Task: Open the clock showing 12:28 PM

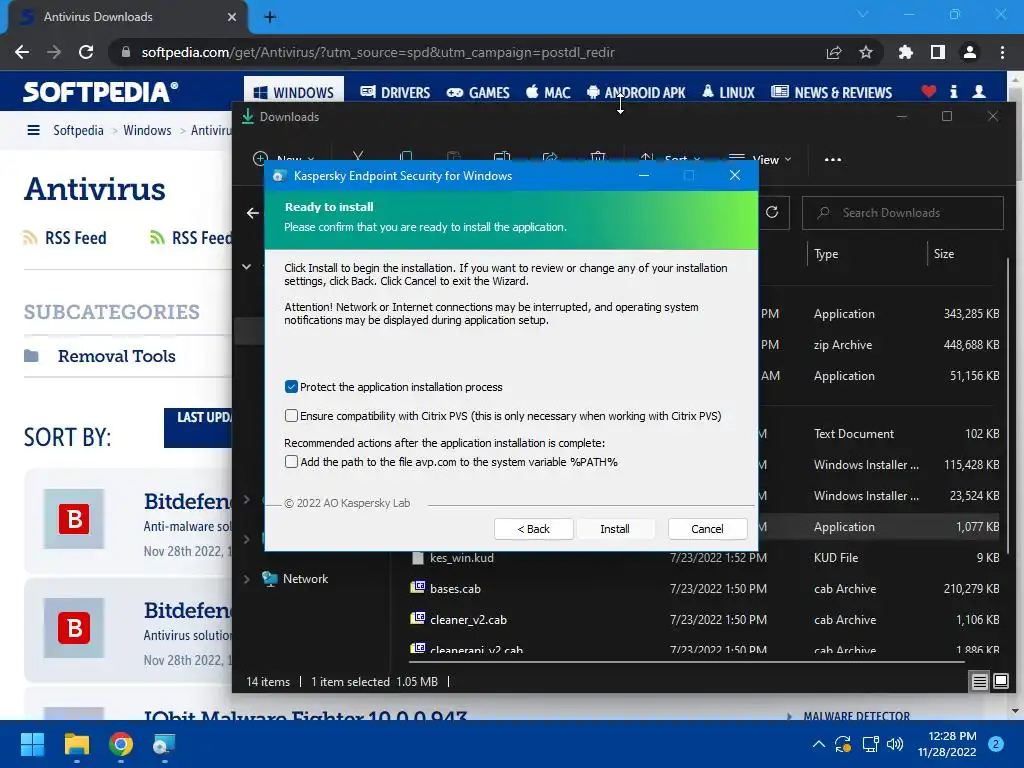Action: click(947, 744)
